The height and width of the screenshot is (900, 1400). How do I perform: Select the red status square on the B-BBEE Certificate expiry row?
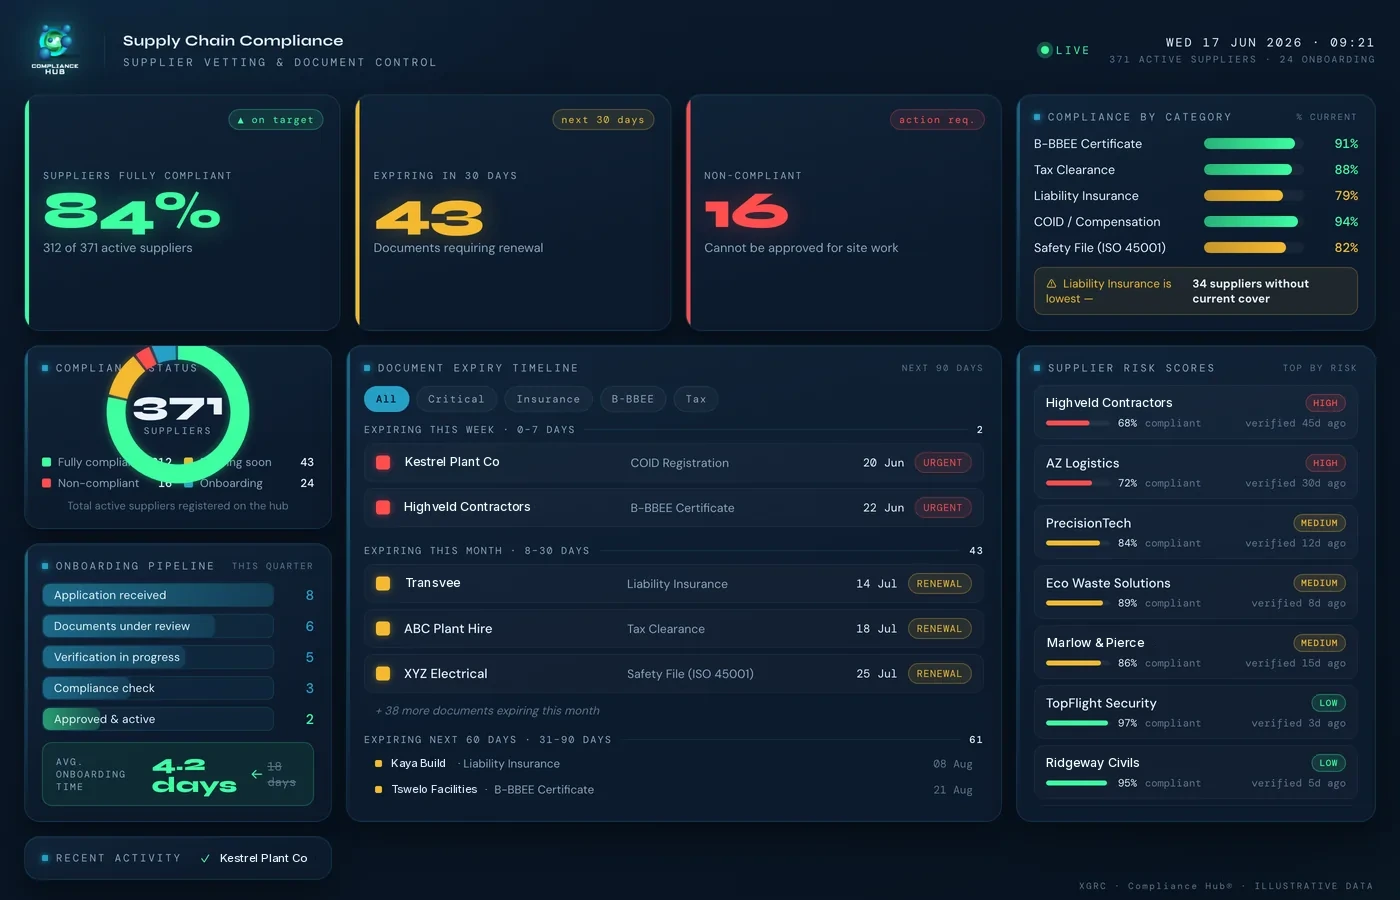[383, 507]
